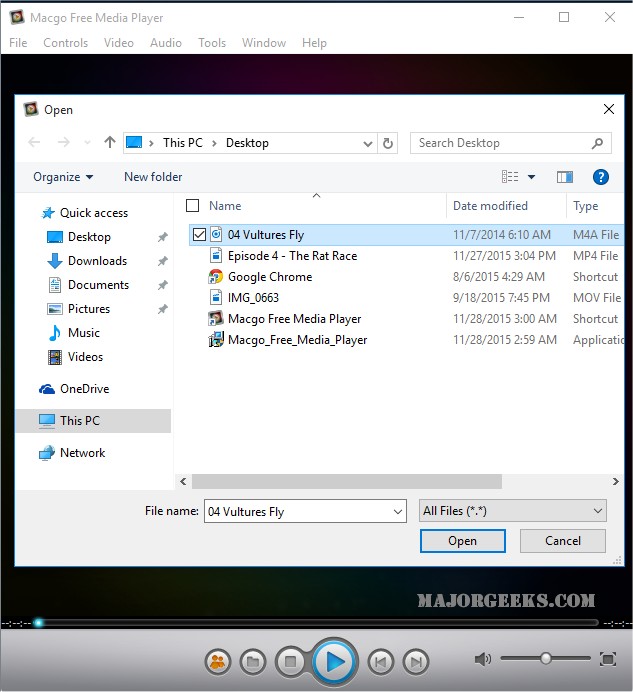Open Pictures in navigation pane
Image resolution: width=633 pixels, height=692 pixels.
pyautogui.click(x=89, y=309)
